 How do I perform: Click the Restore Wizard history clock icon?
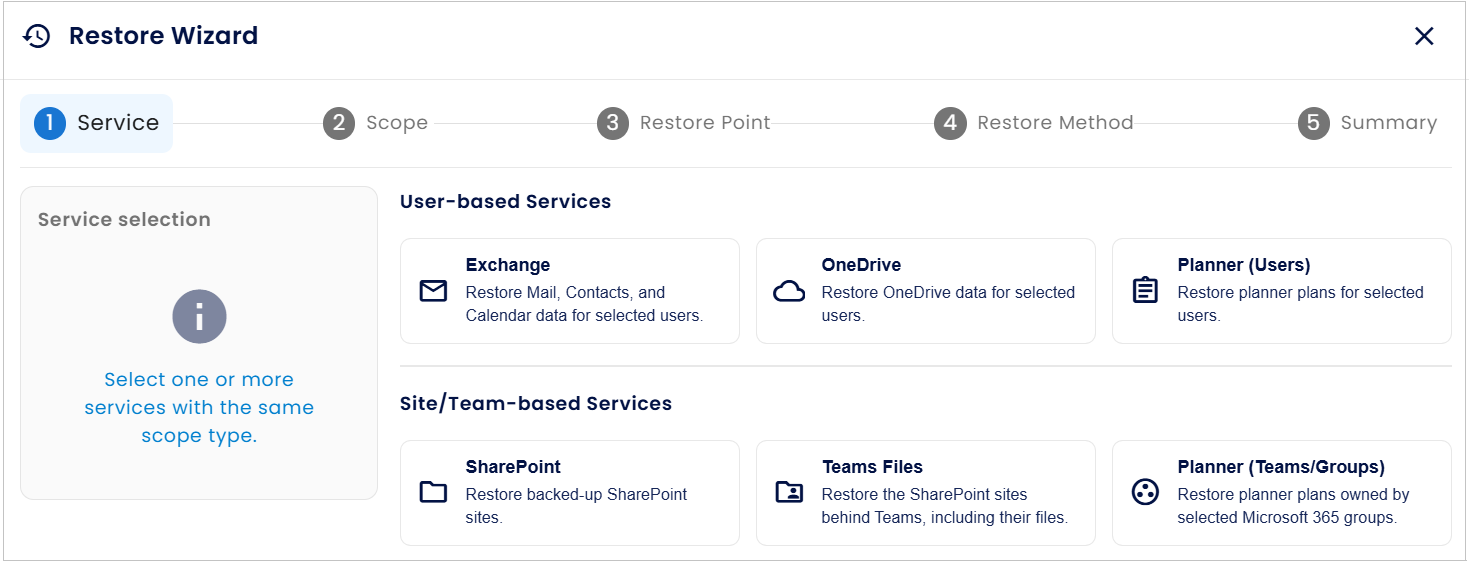(x=37, y=37)
